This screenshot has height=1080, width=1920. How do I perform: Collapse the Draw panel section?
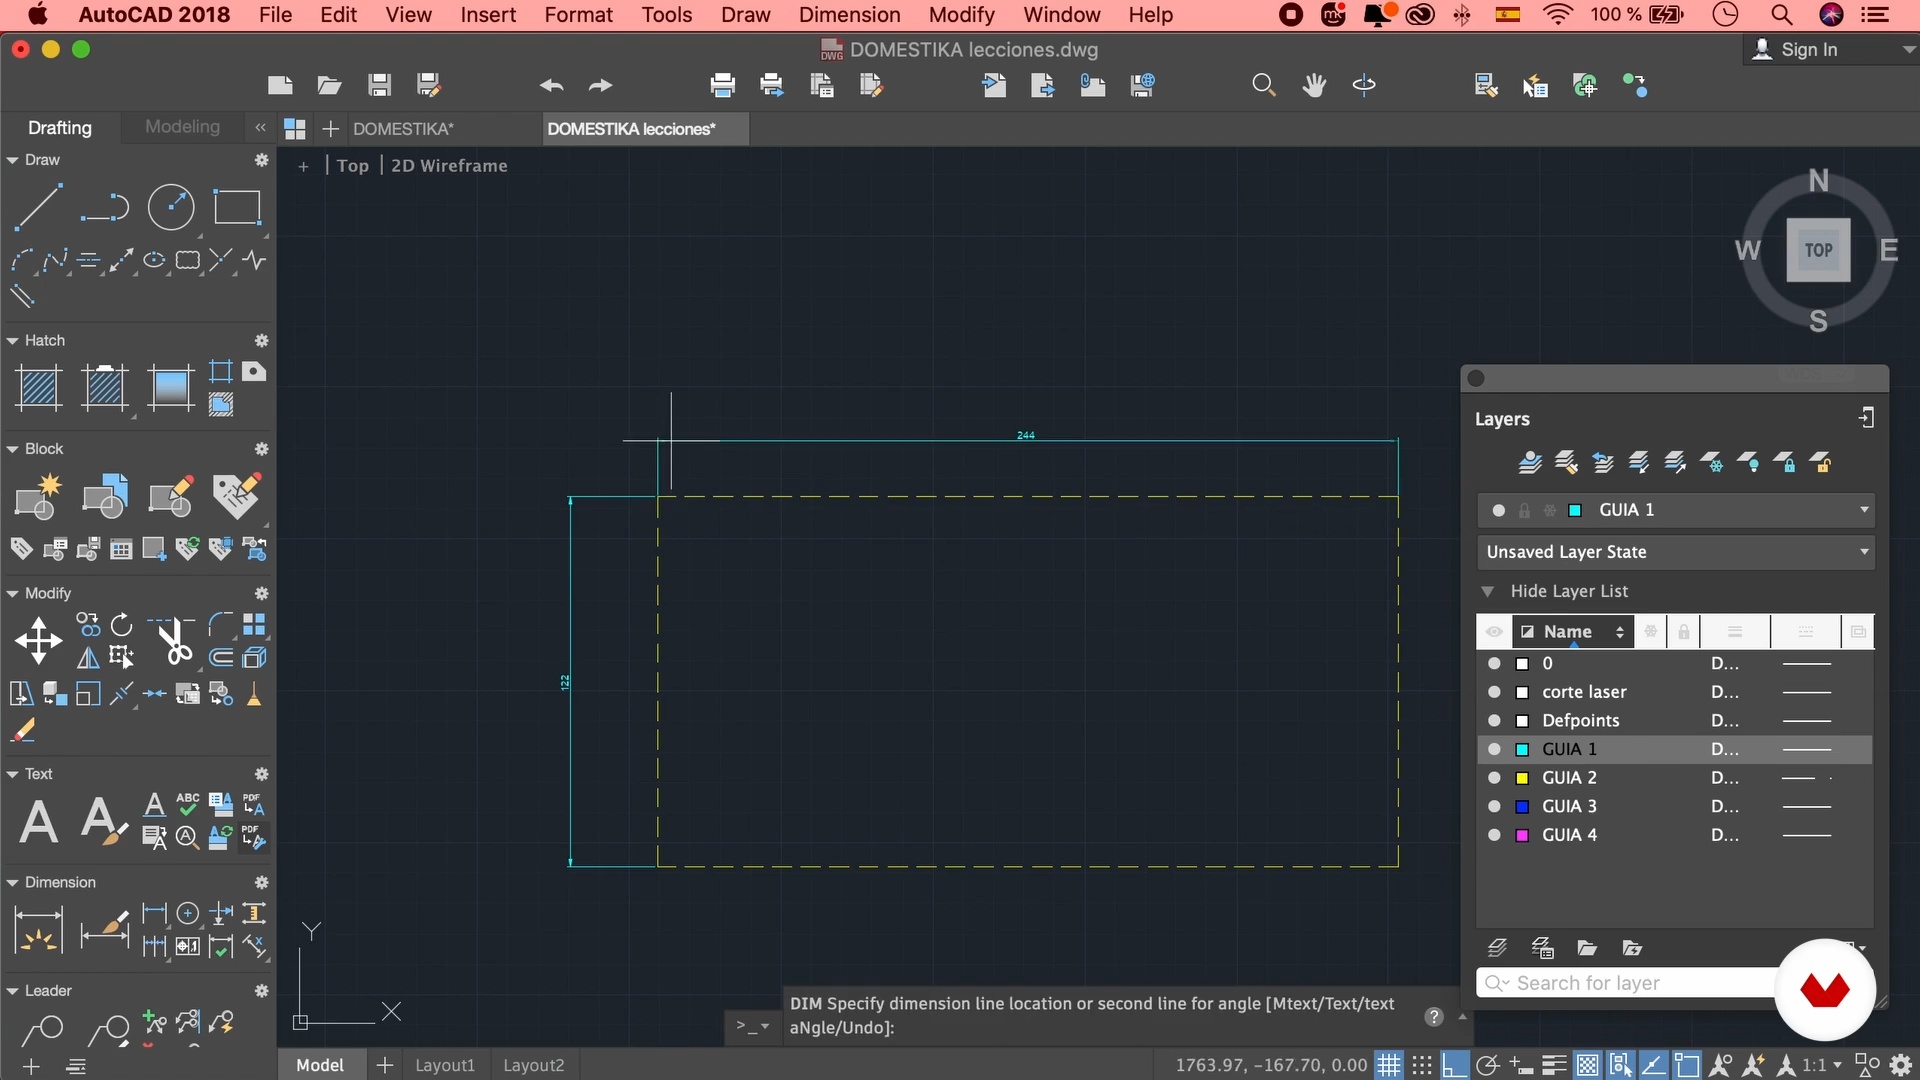click(12, 160)
